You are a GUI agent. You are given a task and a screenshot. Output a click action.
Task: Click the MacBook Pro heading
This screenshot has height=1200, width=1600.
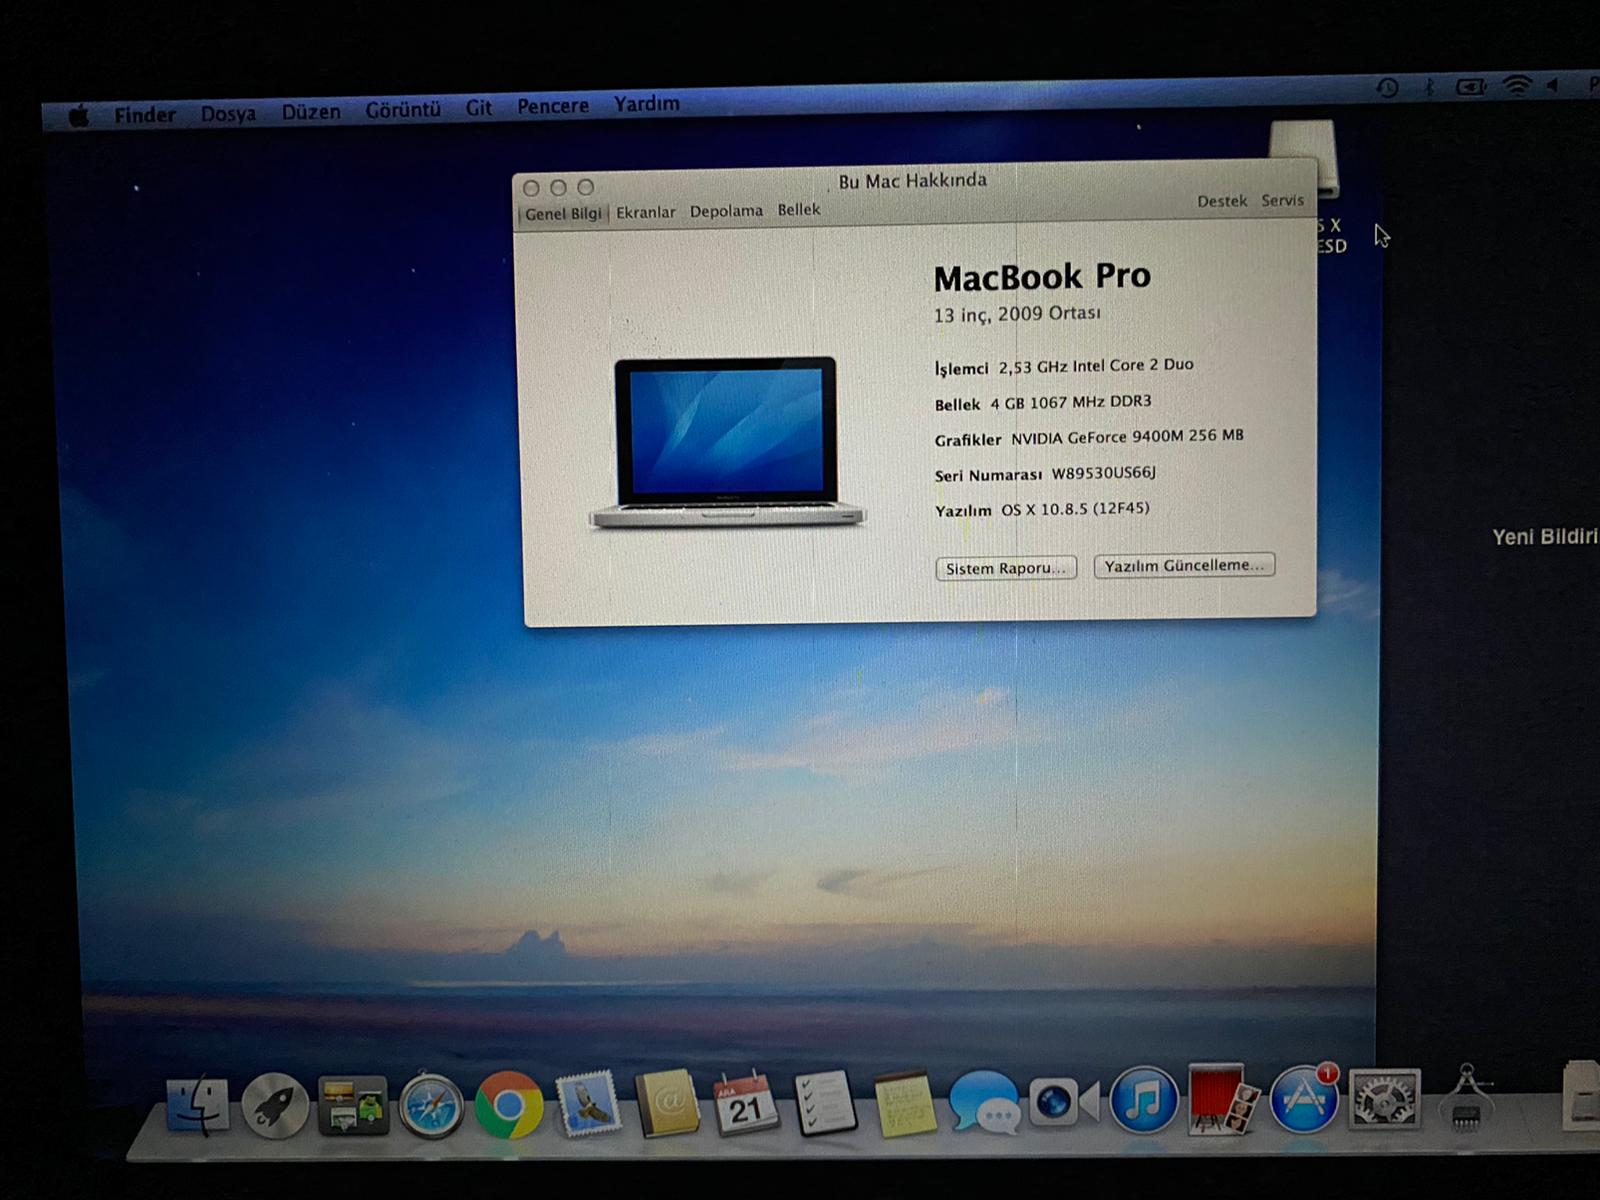[x=1042, y=276]
